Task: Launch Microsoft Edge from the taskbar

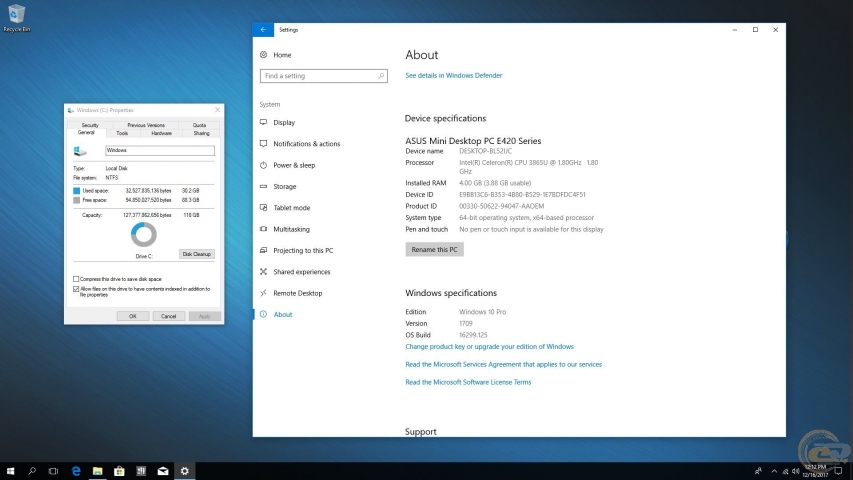Action: pos(76,471)
